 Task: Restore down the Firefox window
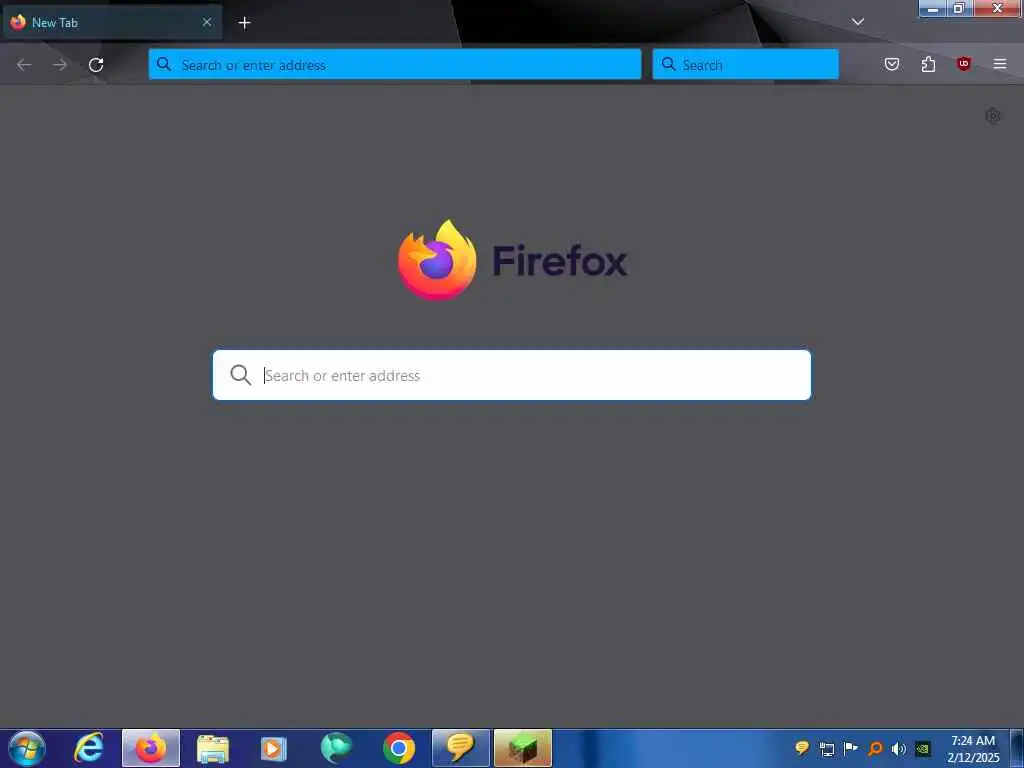coord(959,8)
